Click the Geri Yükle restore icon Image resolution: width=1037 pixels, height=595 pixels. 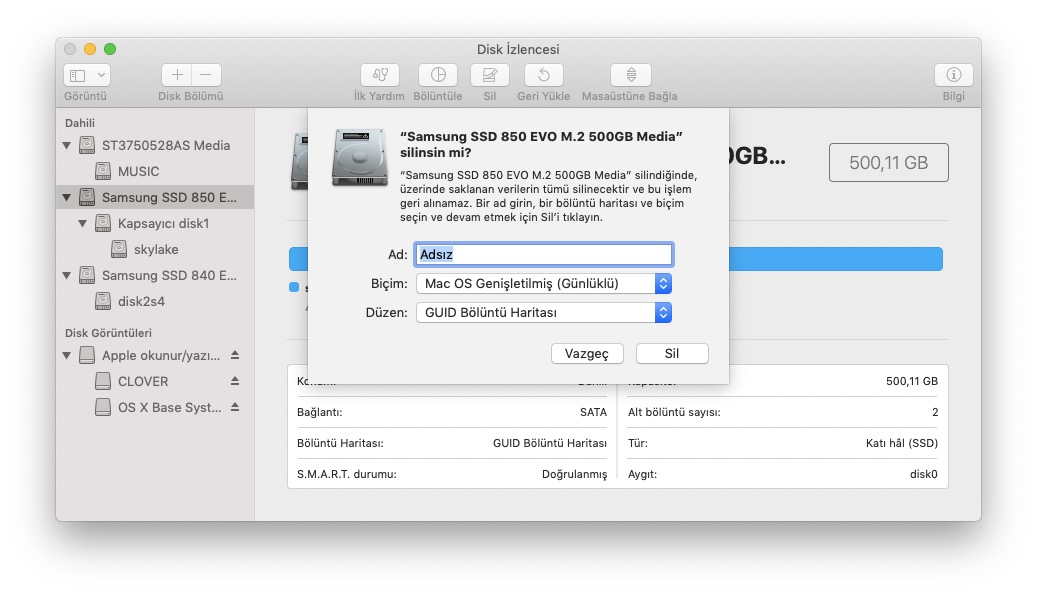pyautogui.click(x=543, y=75)
